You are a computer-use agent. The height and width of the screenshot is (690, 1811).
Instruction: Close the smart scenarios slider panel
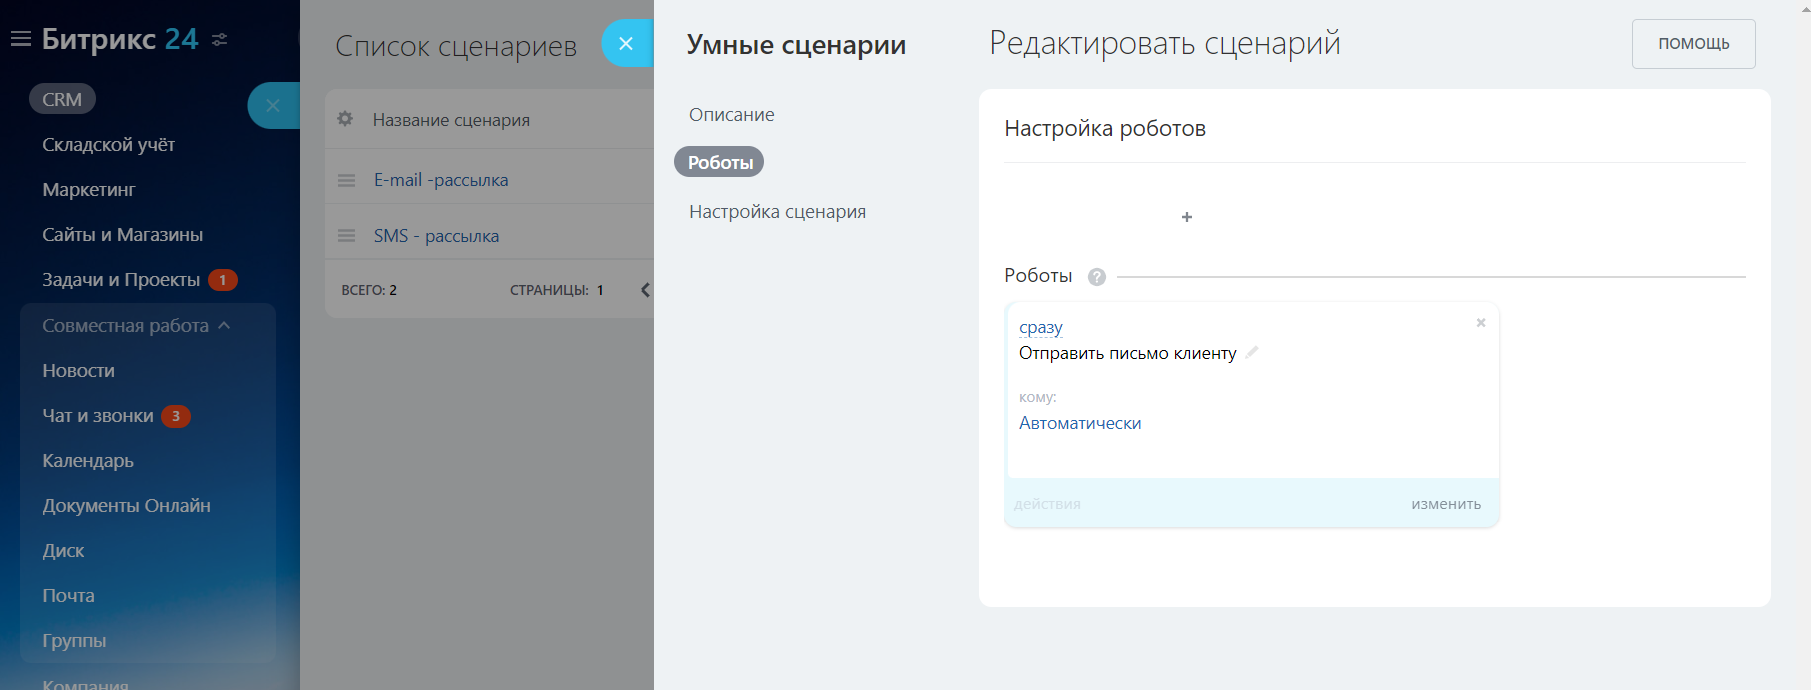coord(626,44)
